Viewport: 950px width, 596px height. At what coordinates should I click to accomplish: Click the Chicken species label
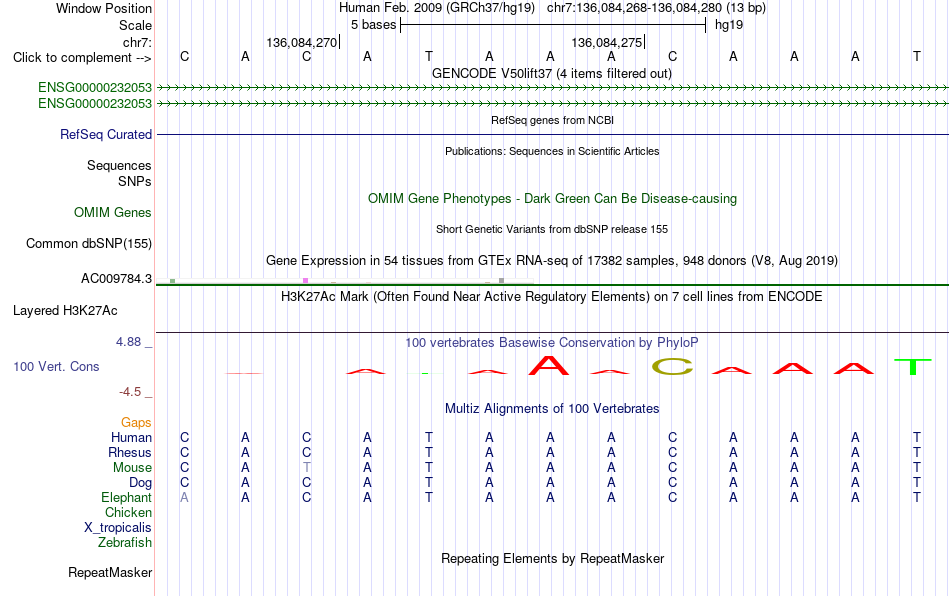(x=128, y=512)
